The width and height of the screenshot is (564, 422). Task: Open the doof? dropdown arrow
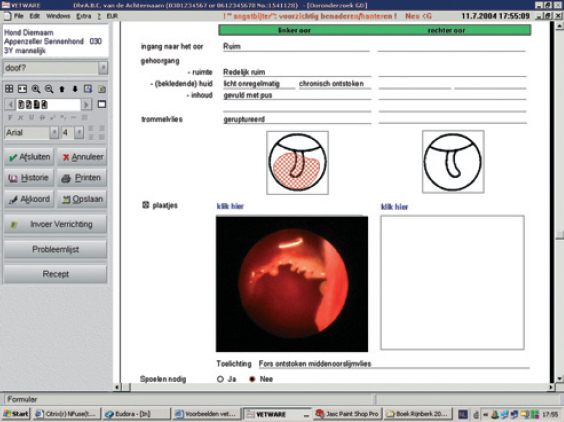(x=103, y=68)
